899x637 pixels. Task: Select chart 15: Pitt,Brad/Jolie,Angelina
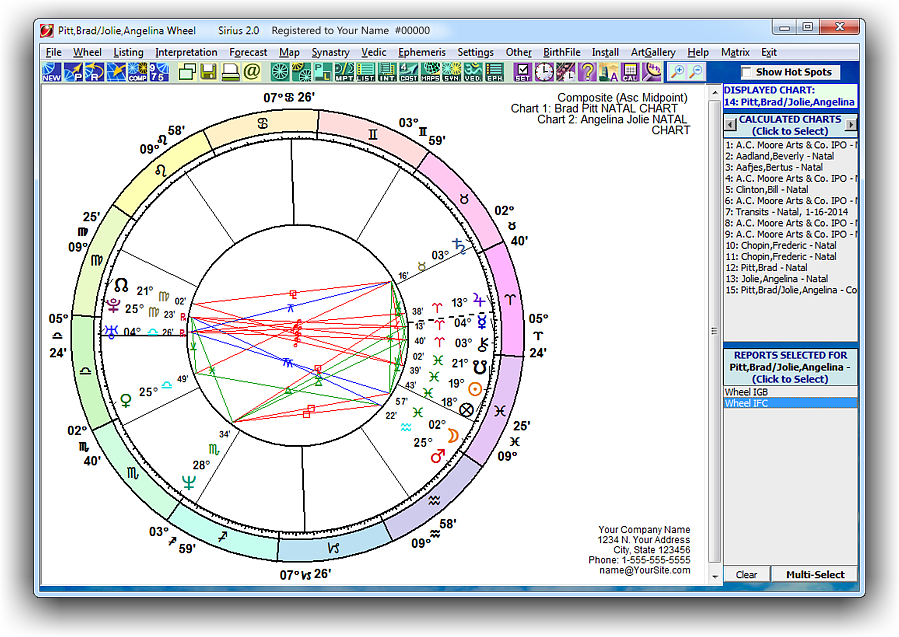tap(791, 290)
